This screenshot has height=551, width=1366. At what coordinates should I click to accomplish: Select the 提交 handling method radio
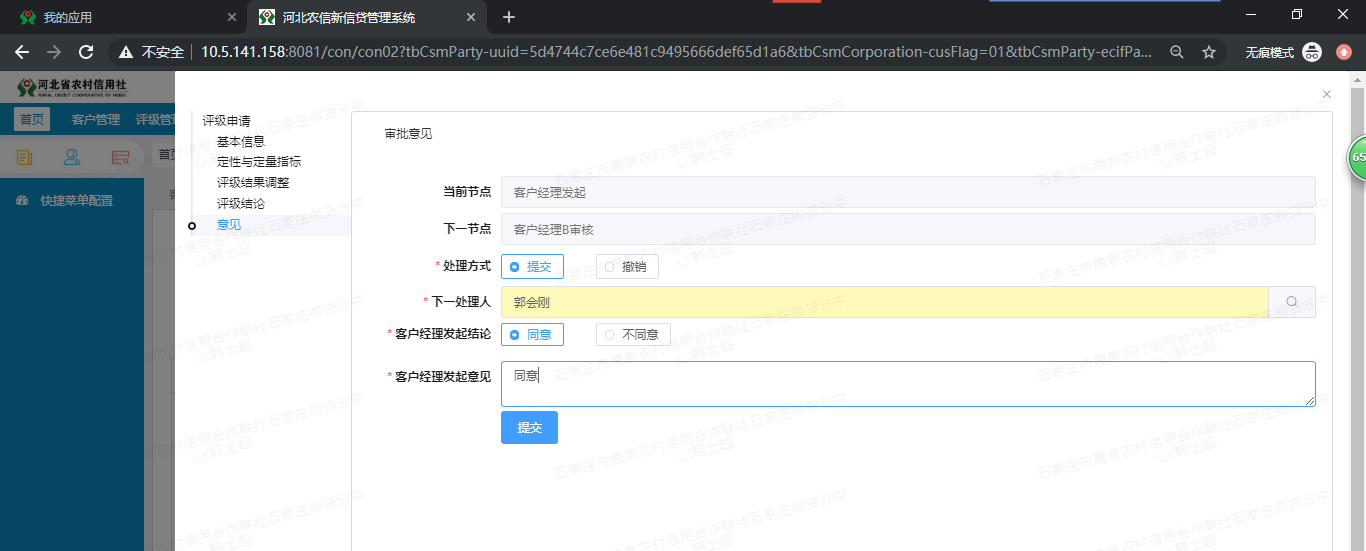[532, 266]
